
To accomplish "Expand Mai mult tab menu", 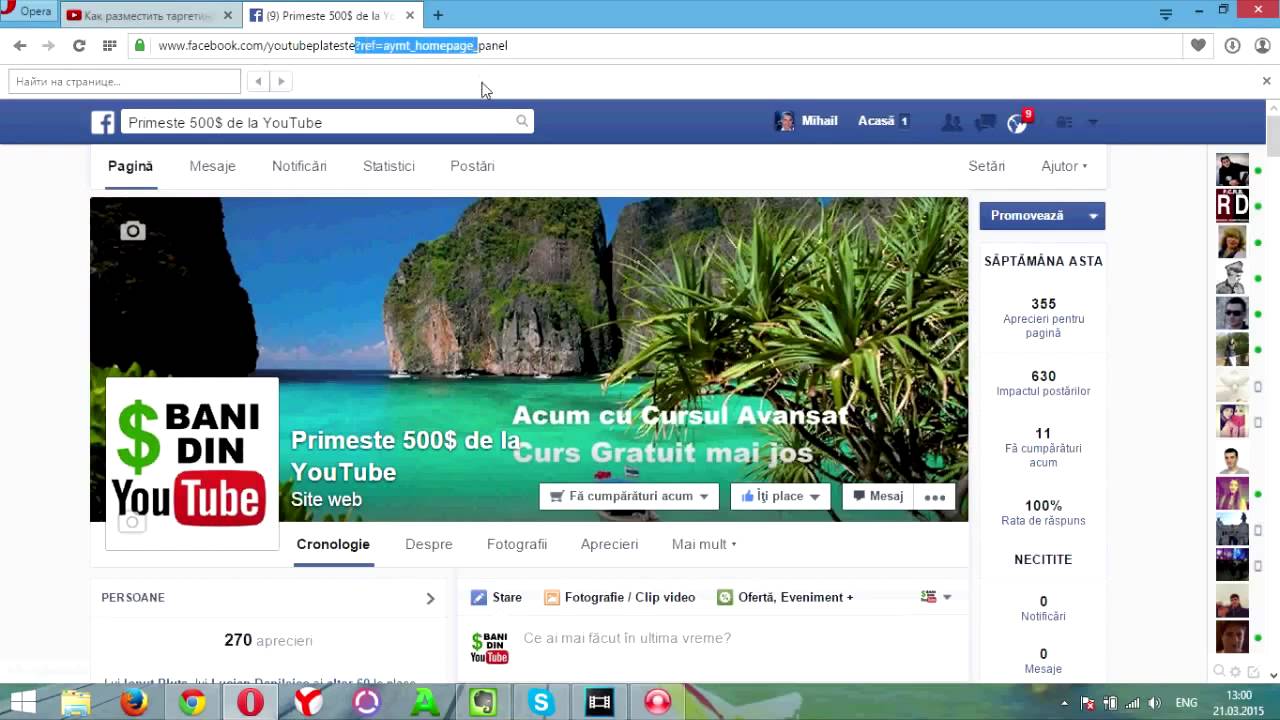I will pos(704,544).
